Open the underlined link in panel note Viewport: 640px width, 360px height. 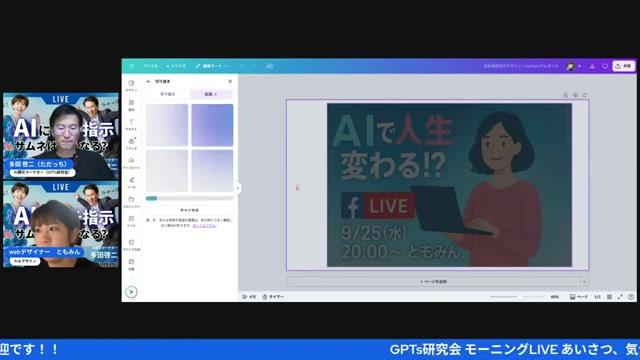pos(204,225)
